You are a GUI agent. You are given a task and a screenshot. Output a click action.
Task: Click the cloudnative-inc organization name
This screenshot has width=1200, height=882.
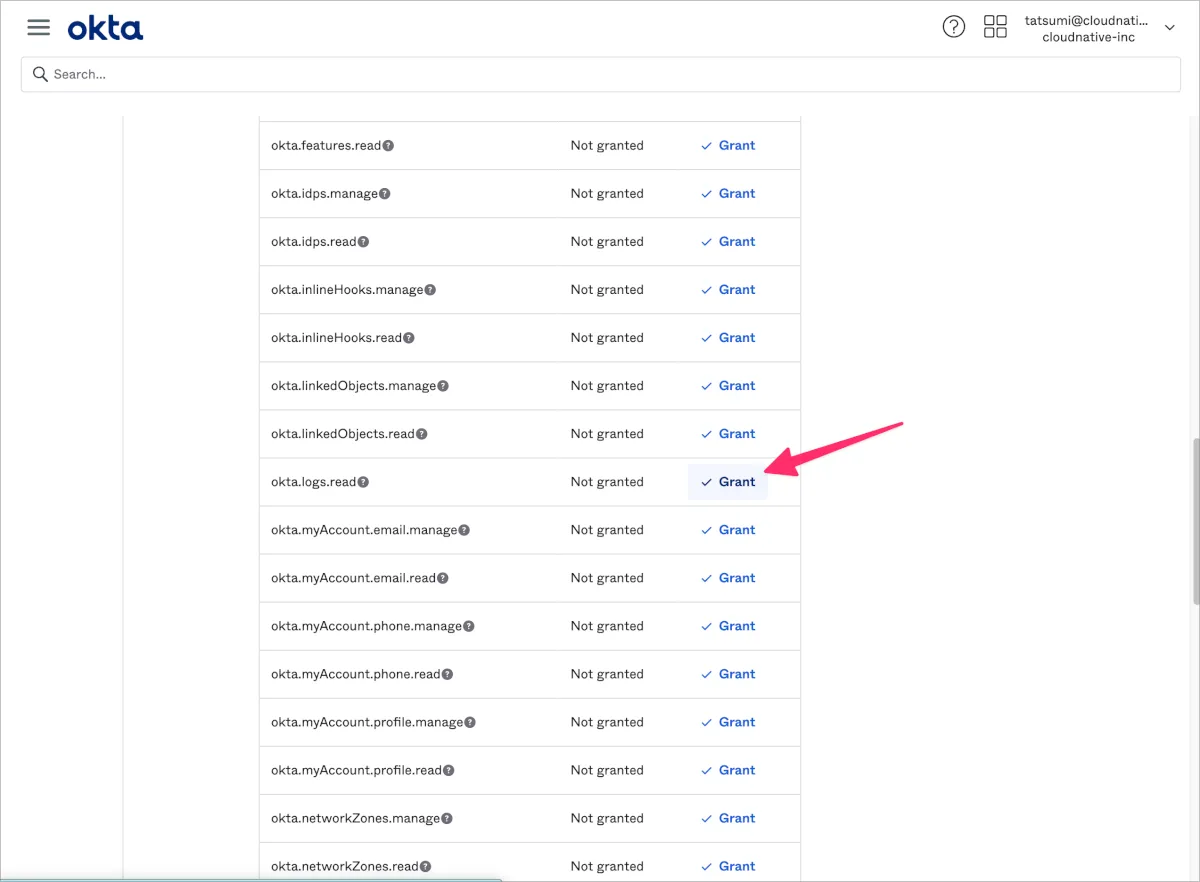pyautogui.click(x=1088, y=37)
